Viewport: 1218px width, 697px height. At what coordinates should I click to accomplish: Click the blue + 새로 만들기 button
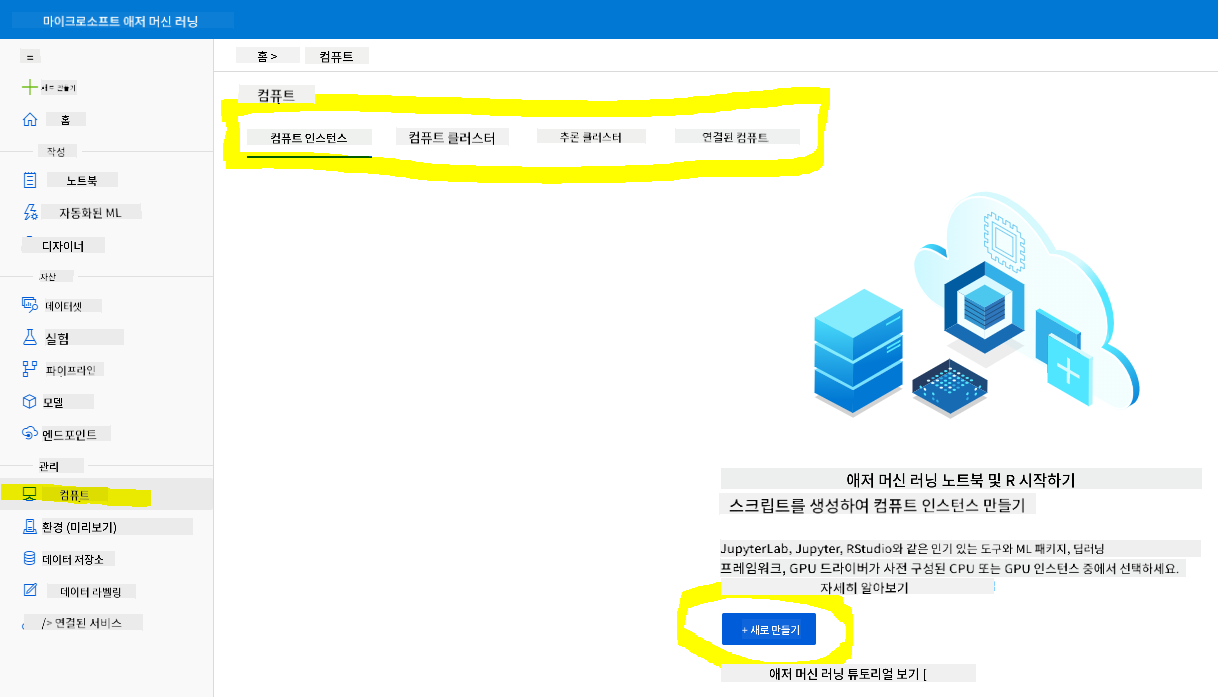768,629
